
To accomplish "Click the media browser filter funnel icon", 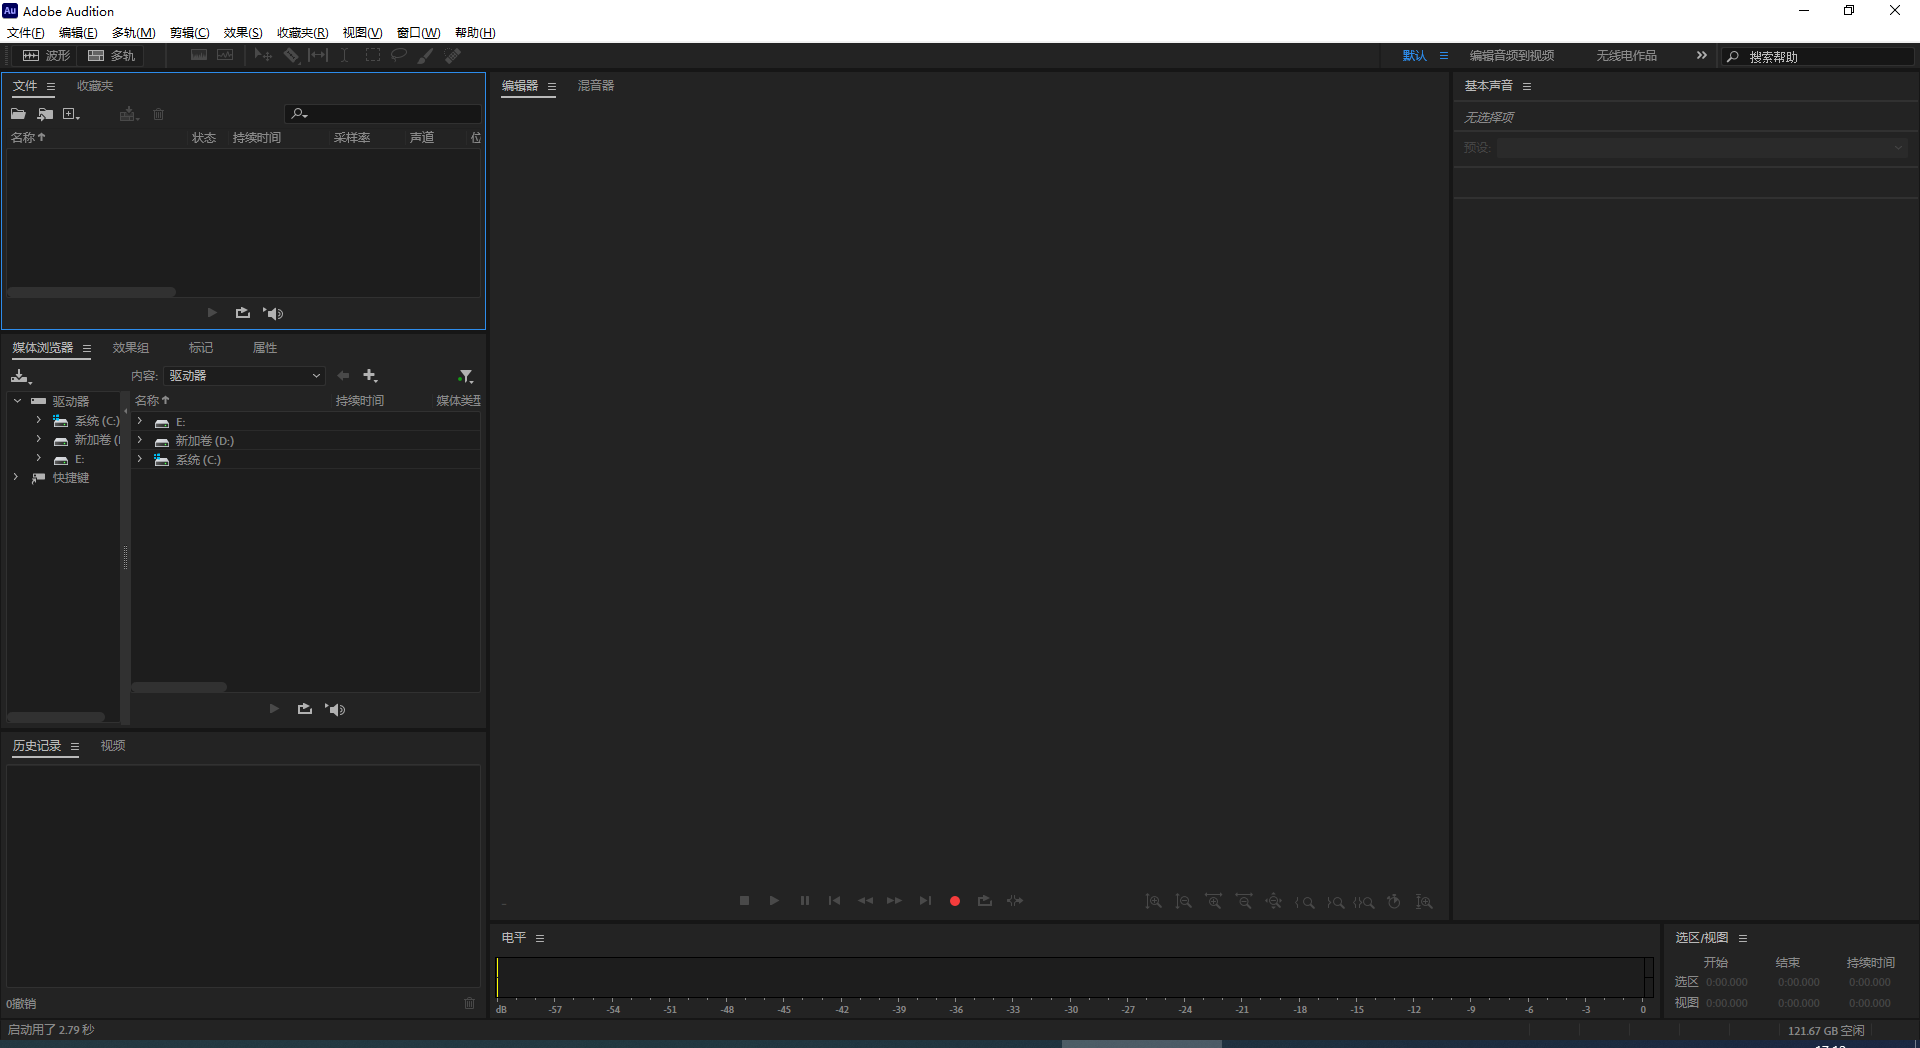I will coord(465,376).
